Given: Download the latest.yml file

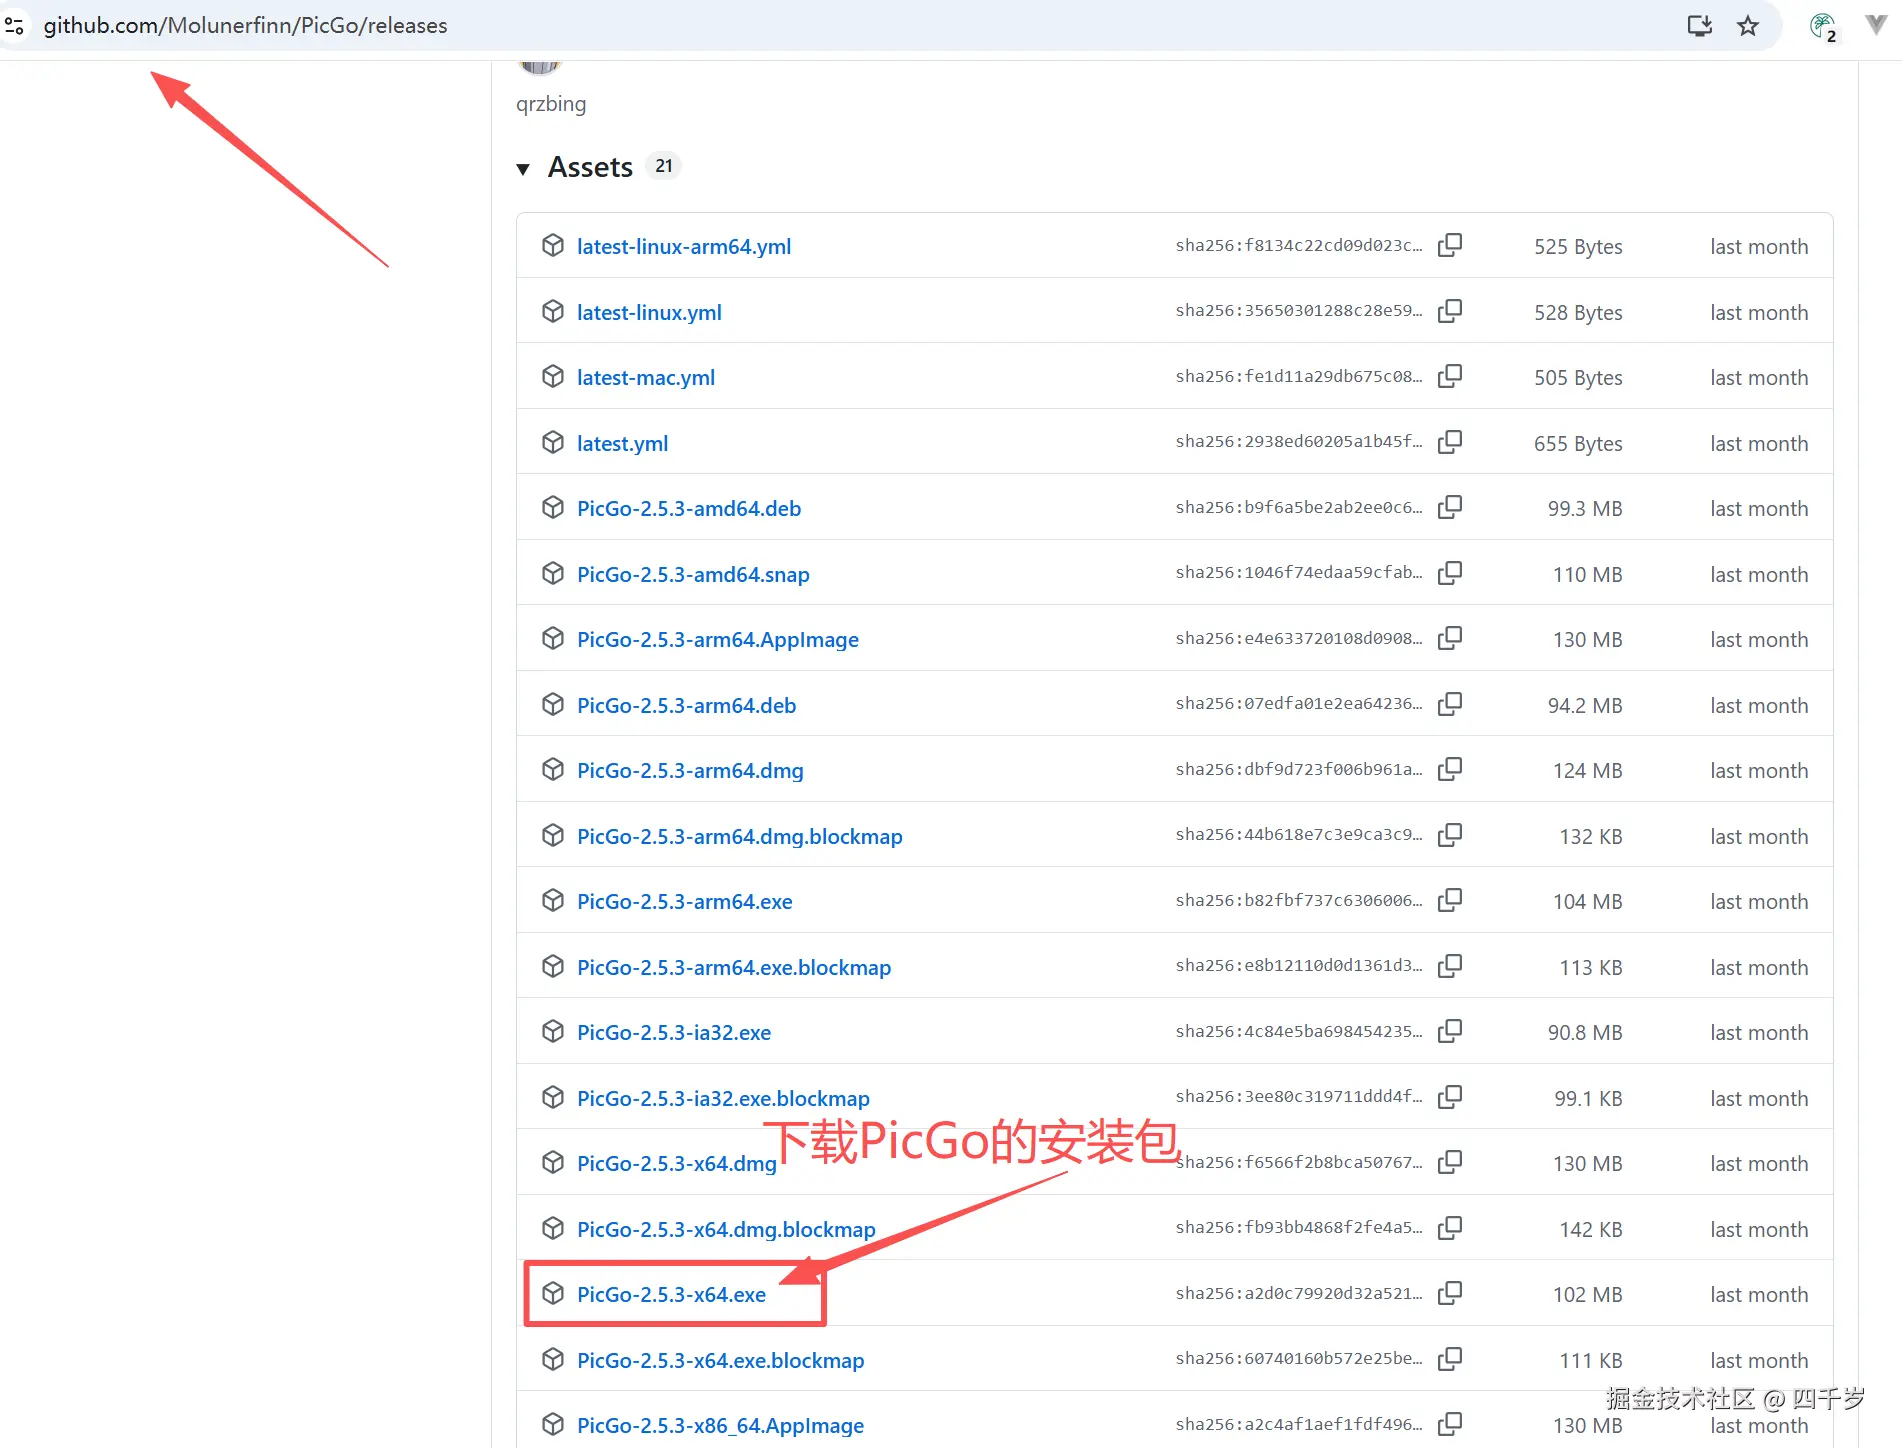Looking at the screenshot, I should [622, 443].
